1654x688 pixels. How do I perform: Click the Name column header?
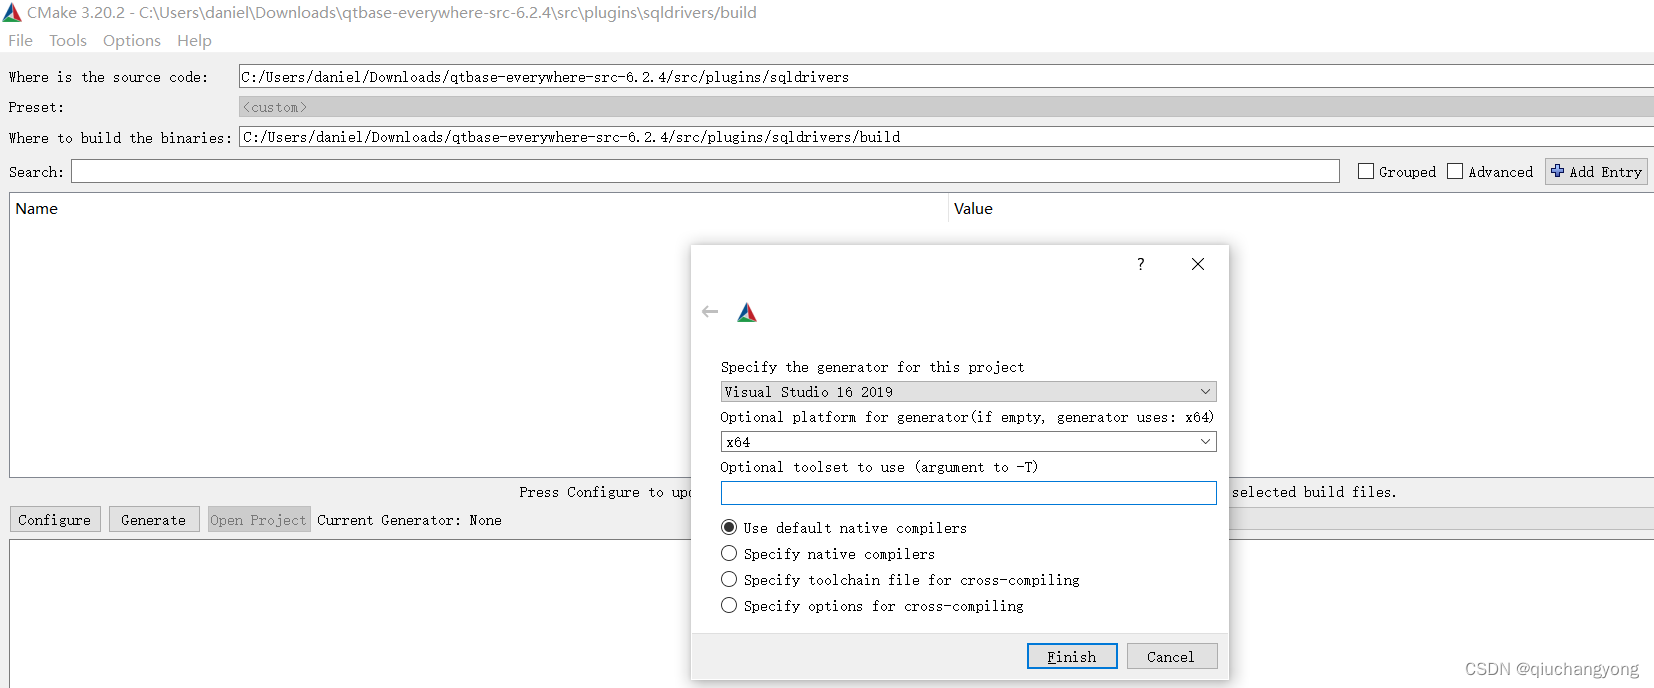click(478, 208)
